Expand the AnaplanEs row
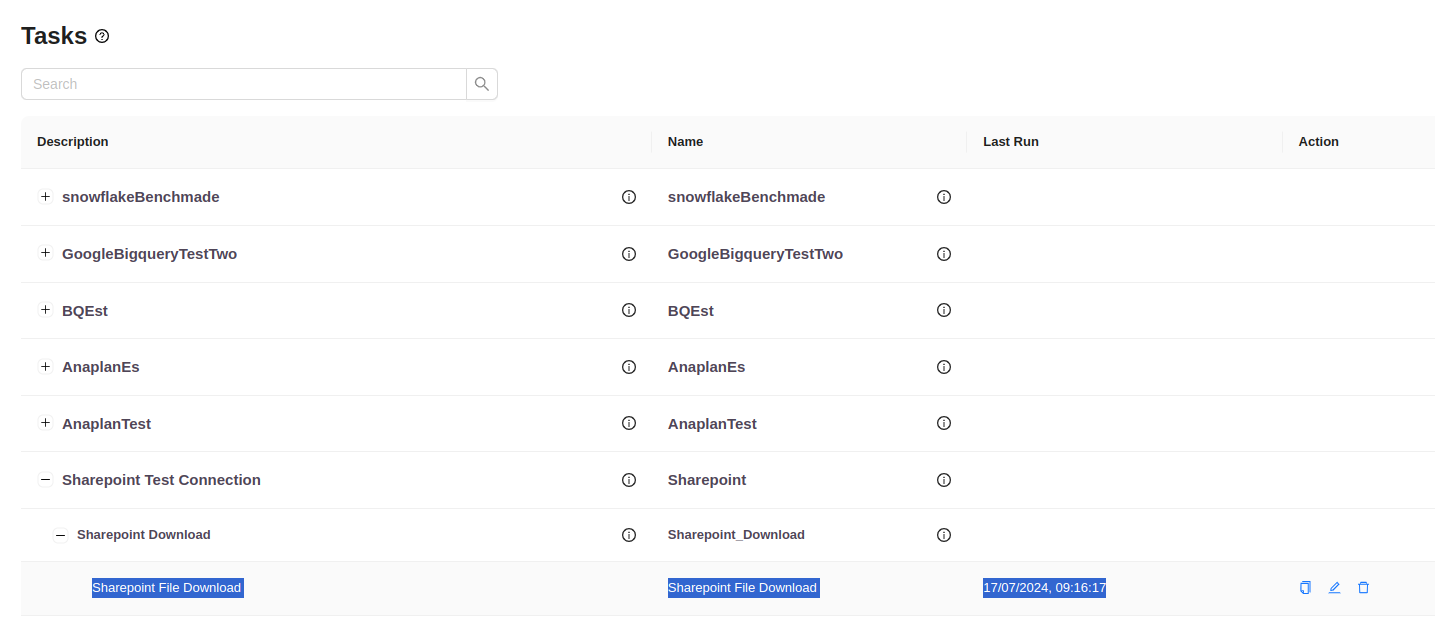This screenshot has width=1435, height=628. pos(45,367)
